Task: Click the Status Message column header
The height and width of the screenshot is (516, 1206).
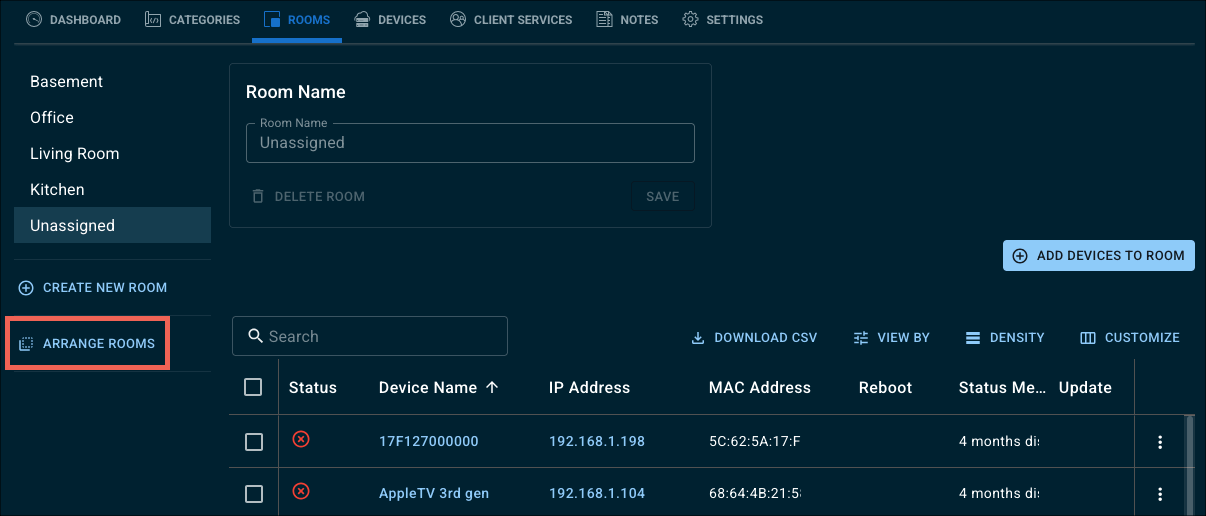Action: 1000,388
